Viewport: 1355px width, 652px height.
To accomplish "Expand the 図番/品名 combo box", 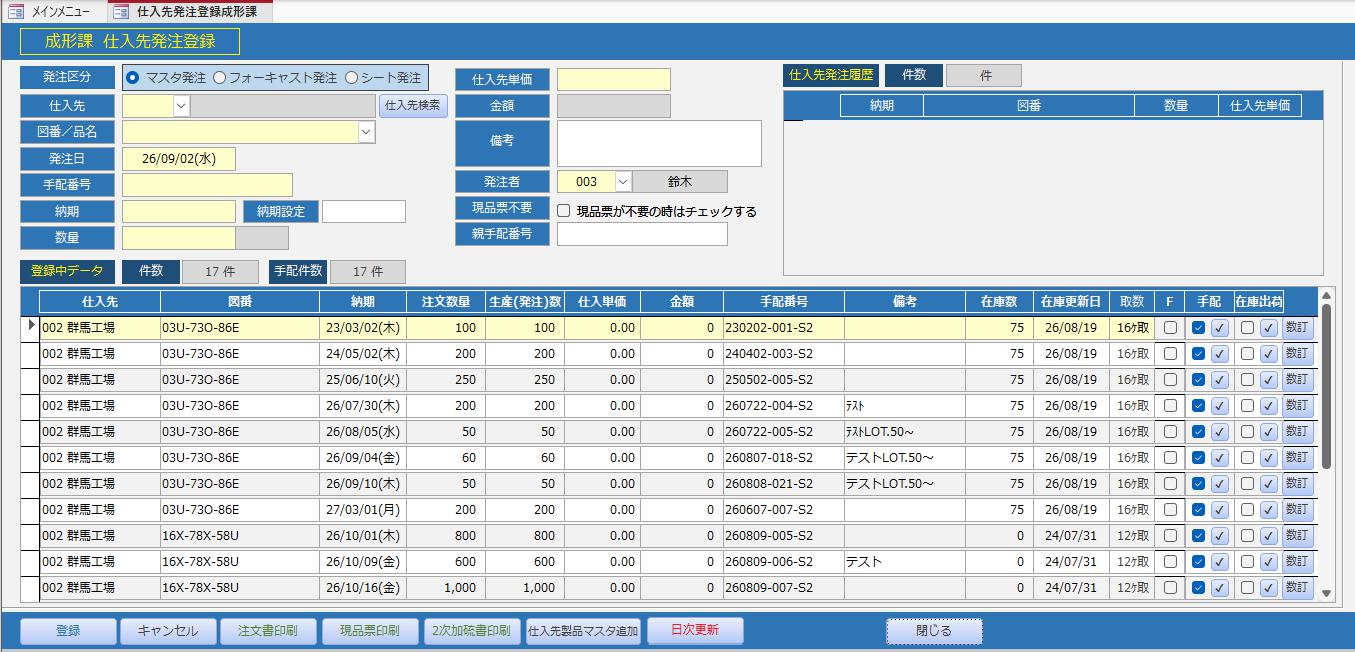I will click(366, 131).
